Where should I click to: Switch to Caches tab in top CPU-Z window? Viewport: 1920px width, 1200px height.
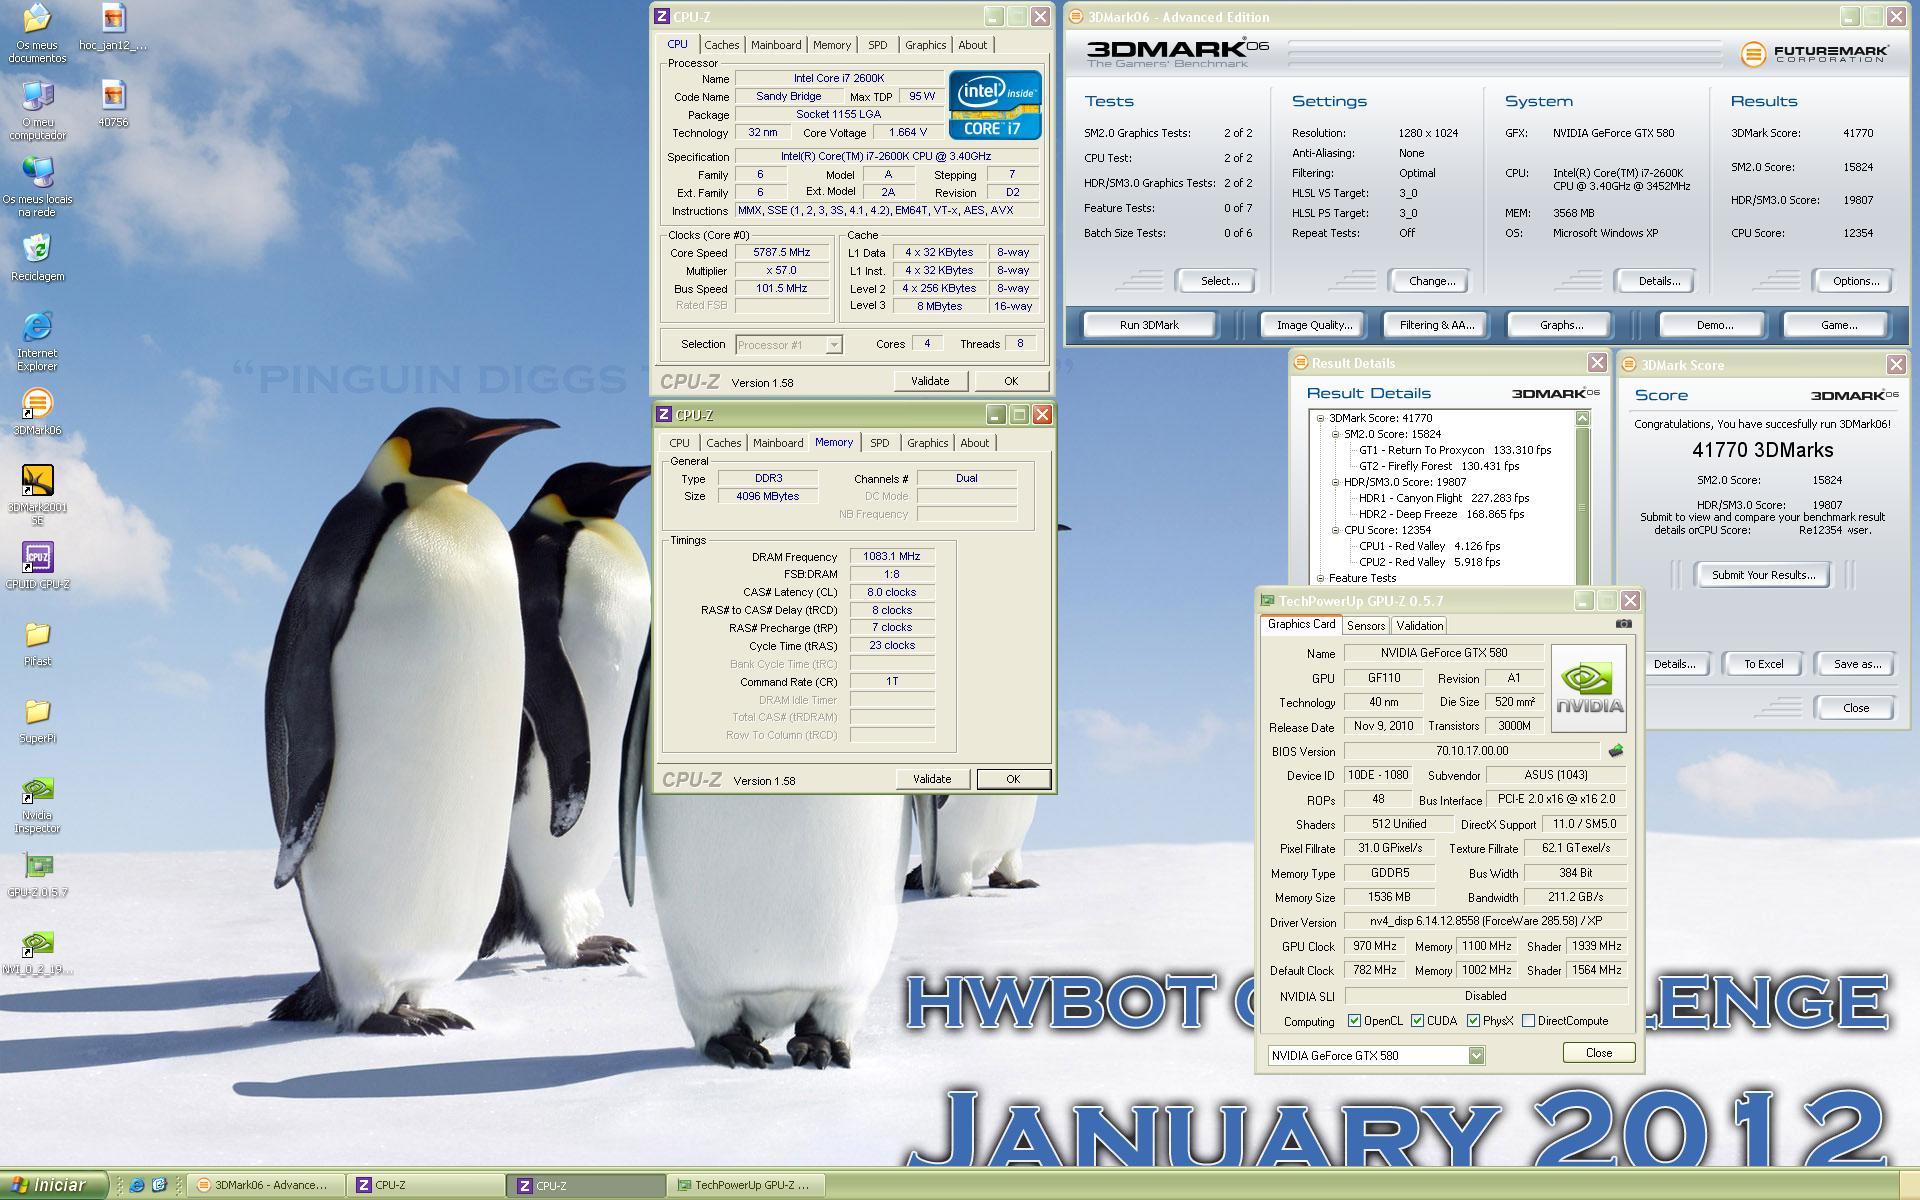[721, 45]
